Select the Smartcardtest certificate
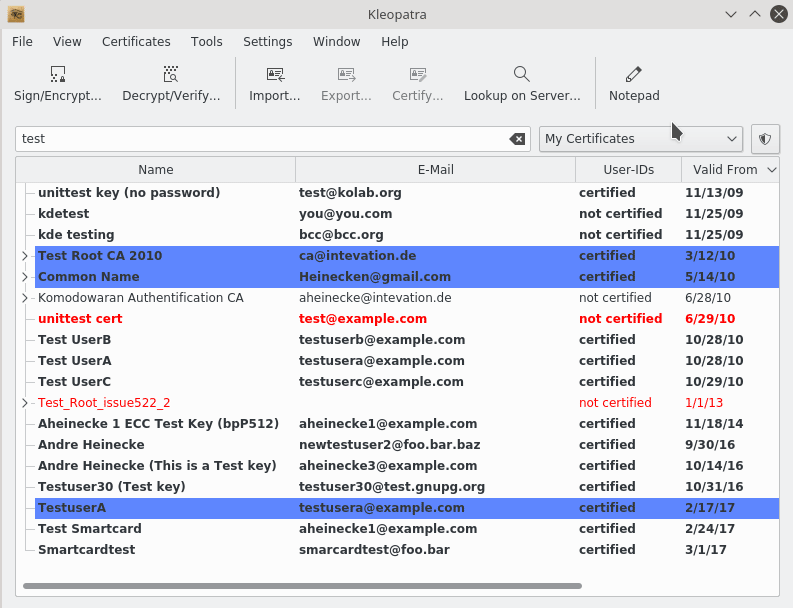 point(407,550)
